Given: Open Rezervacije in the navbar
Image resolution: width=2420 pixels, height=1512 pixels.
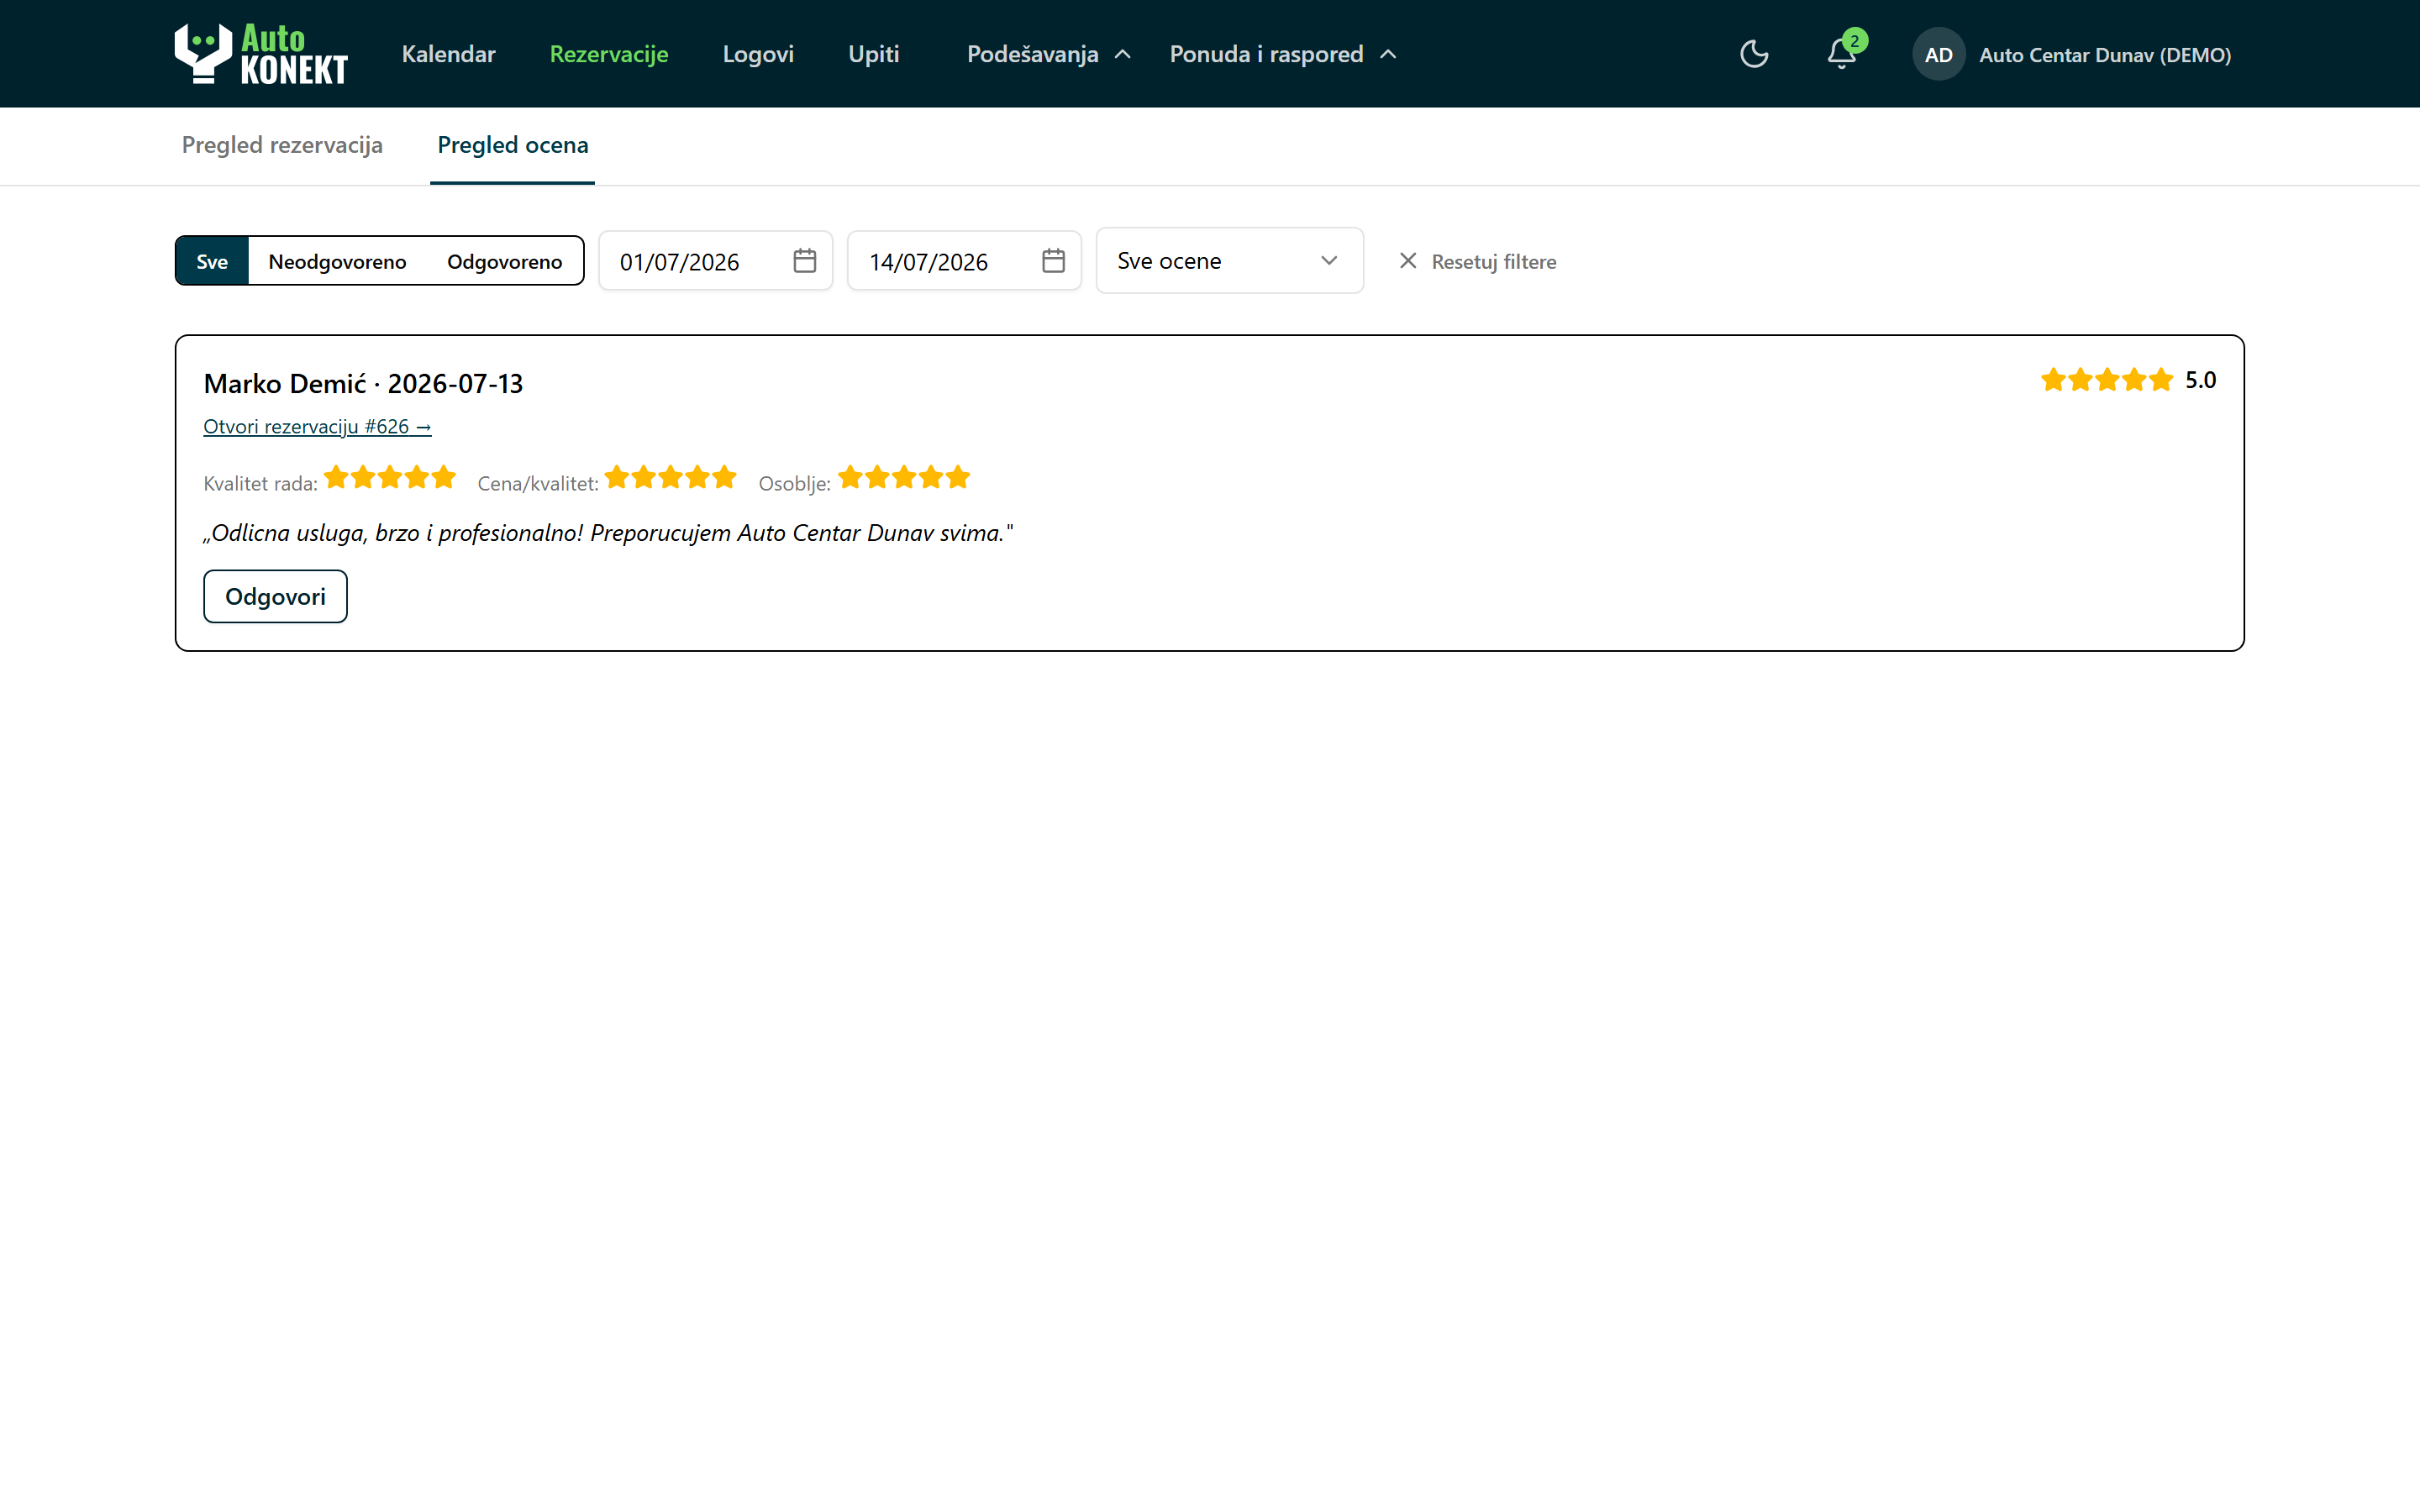Looking at the screenshot, I should 609,54.
